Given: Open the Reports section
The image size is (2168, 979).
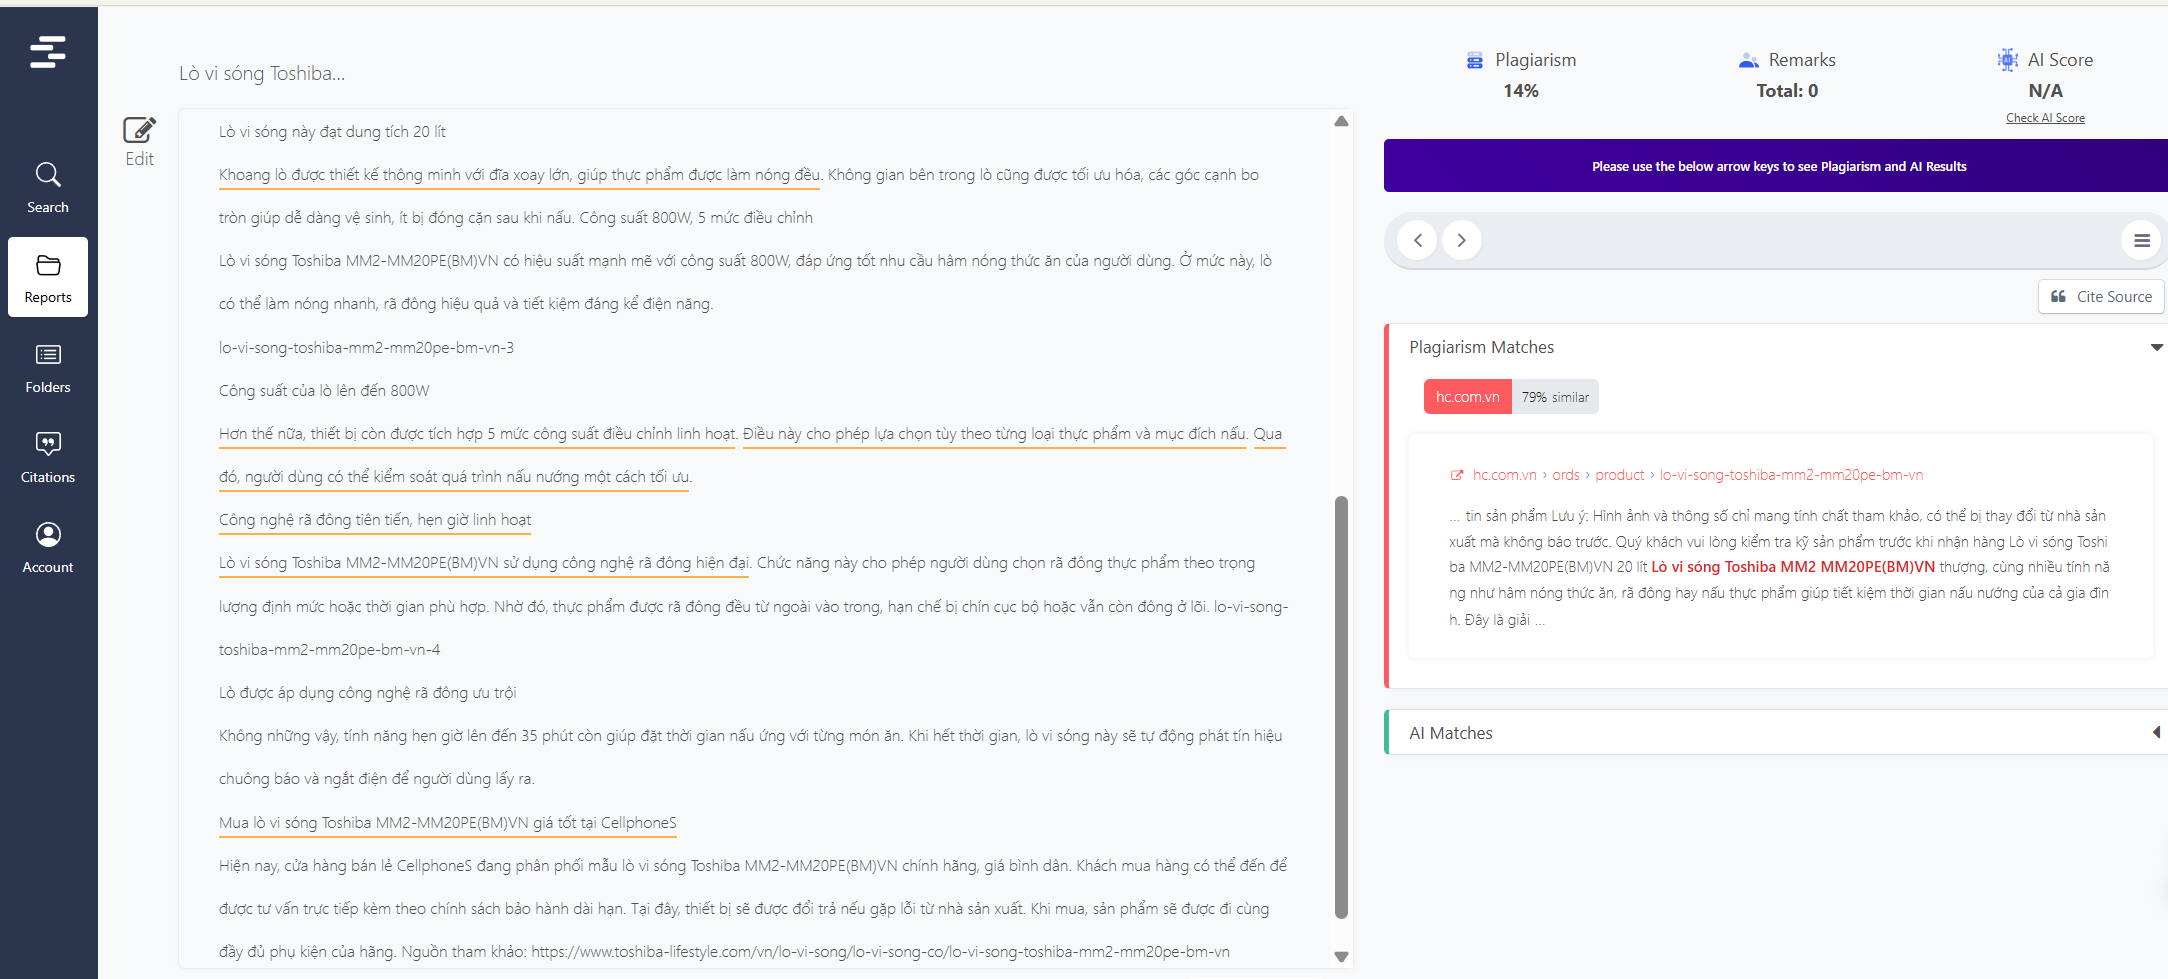Looking at the screenshot, I should pyautogui.click(x=48, y=277).
